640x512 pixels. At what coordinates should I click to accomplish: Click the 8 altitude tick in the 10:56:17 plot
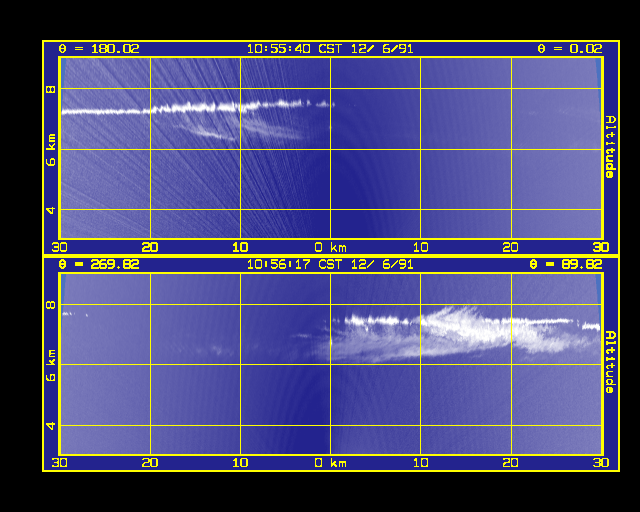click(x=51, y=305)
